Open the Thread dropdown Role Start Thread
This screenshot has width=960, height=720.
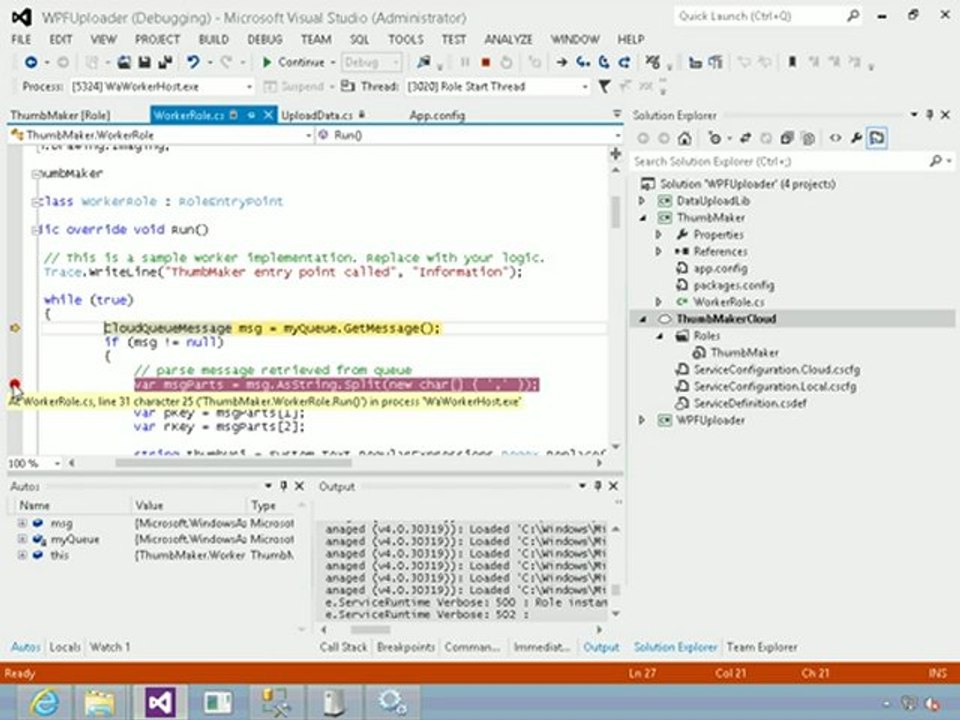pos(498,86)
